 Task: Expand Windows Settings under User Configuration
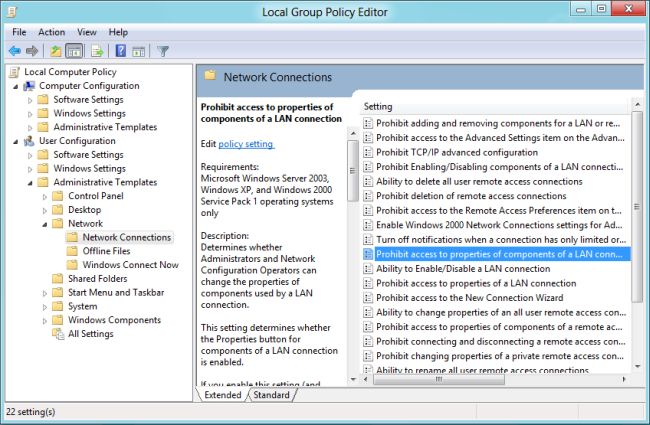tap(30, 169)
